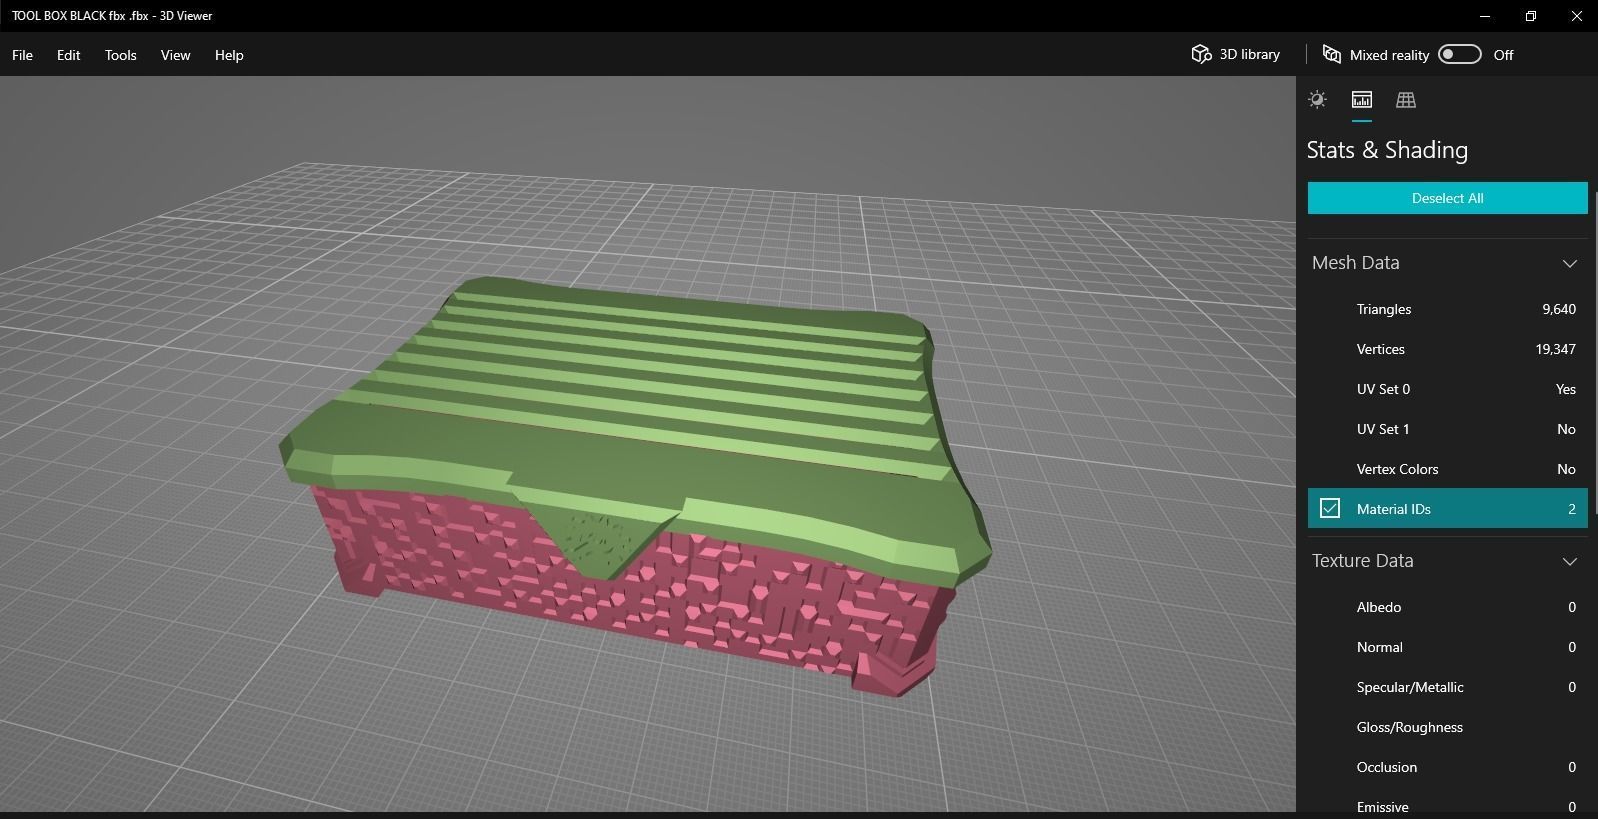This screenshot has width=1598, height=819.
Task: Uncheck the Material IDs checkbox
Action: (x=1329, y=508)
